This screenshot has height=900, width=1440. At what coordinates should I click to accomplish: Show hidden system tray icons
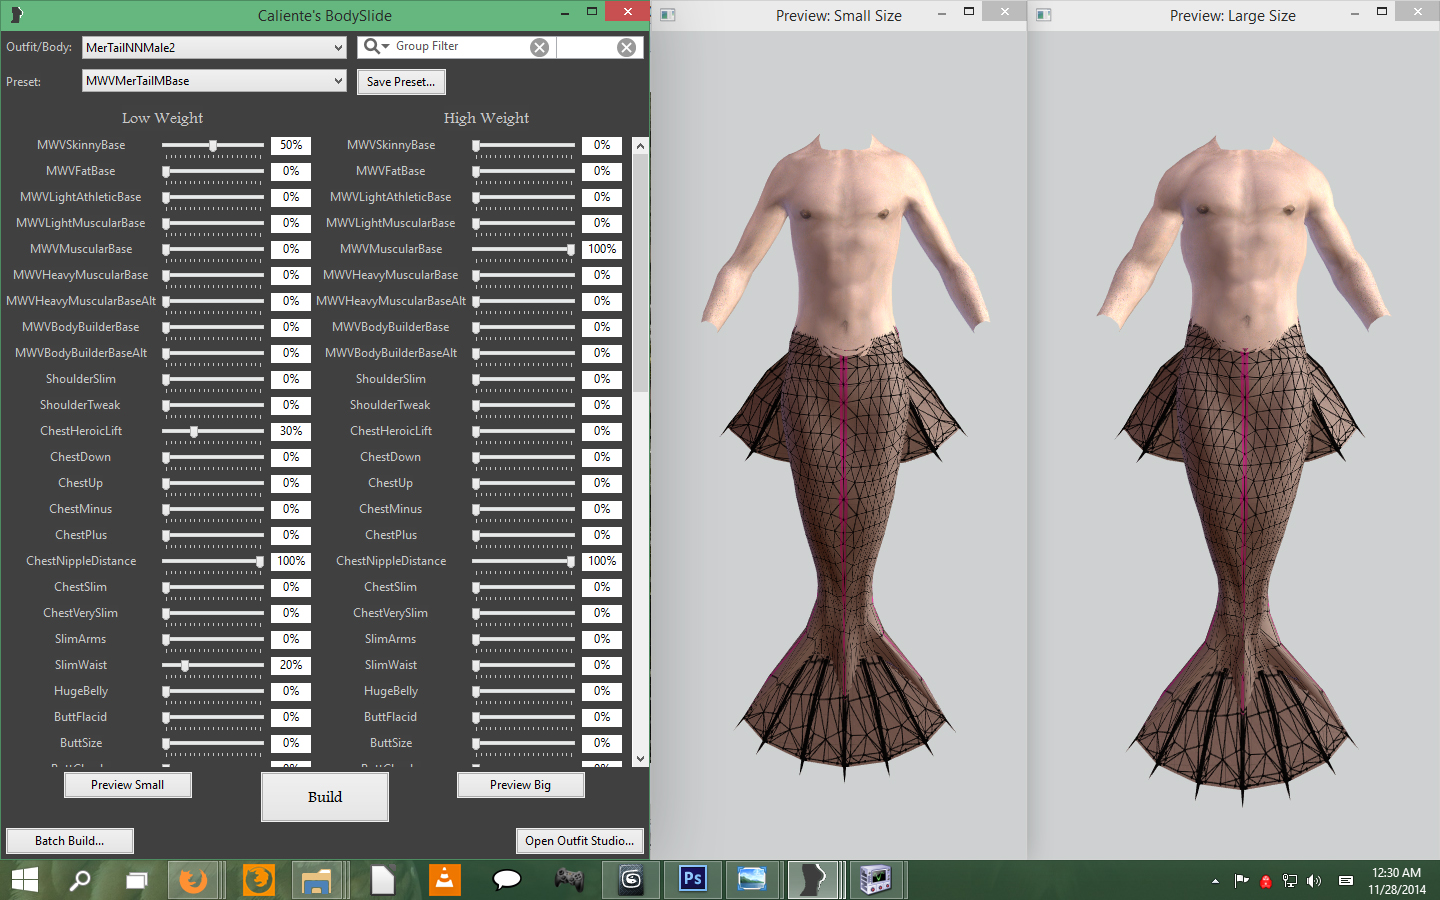click(1215, 881)
